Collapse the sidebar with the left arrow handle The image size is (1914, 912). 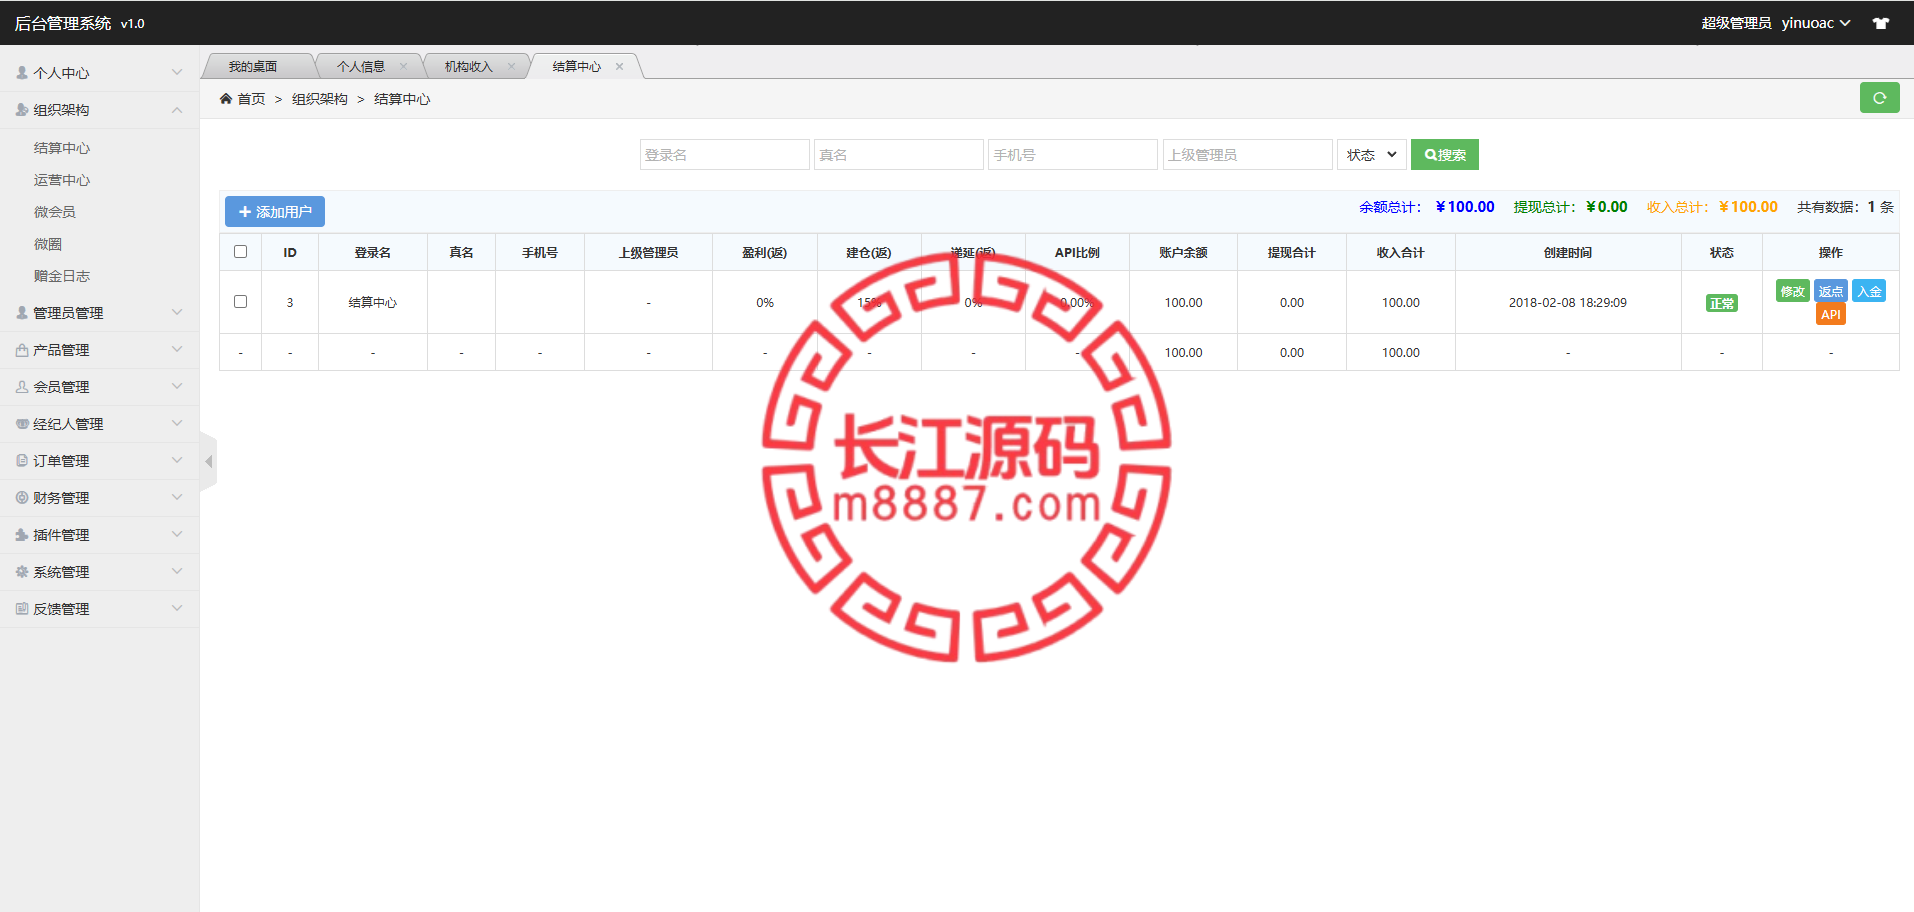pos(208,461)
